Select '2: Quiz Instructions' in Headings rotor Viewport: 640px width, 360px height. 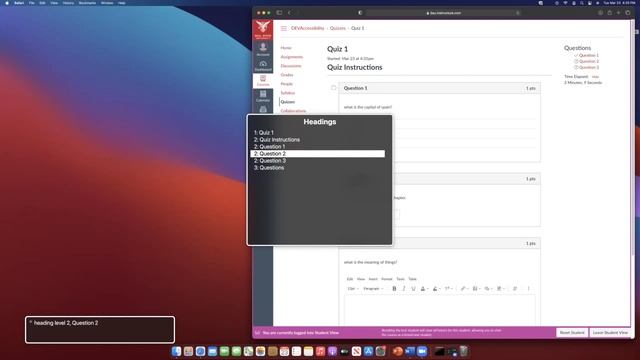(277, 140)
